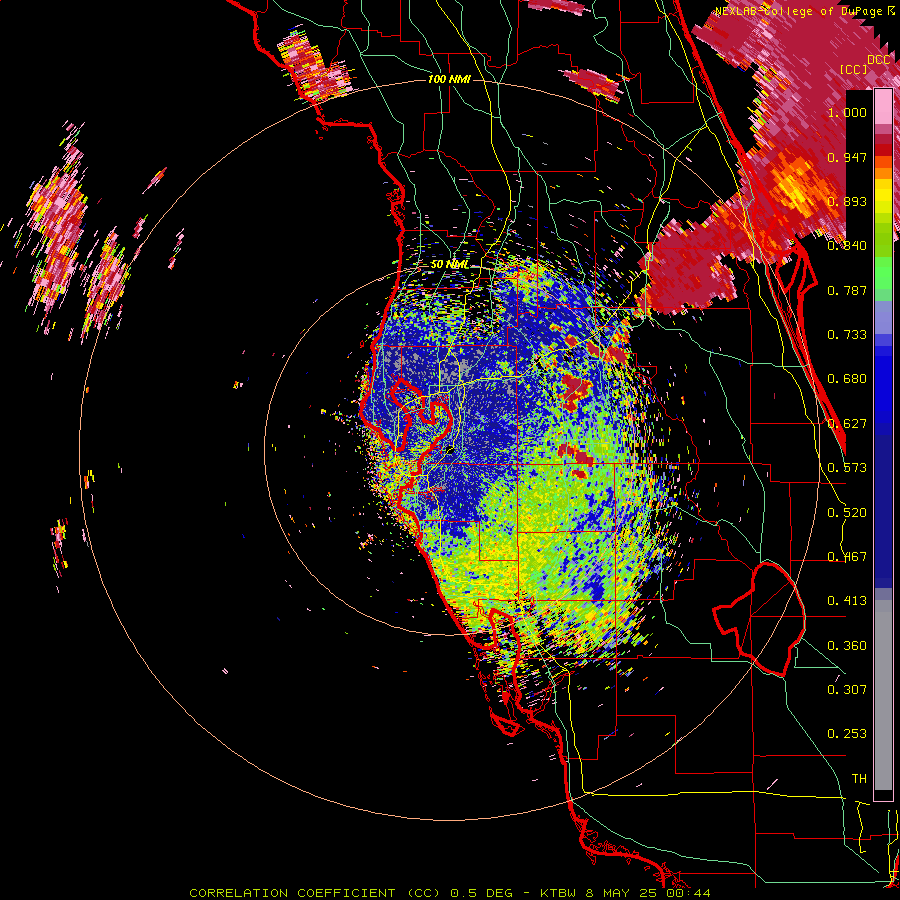Select the 0.520 scale value

point(847,513)
